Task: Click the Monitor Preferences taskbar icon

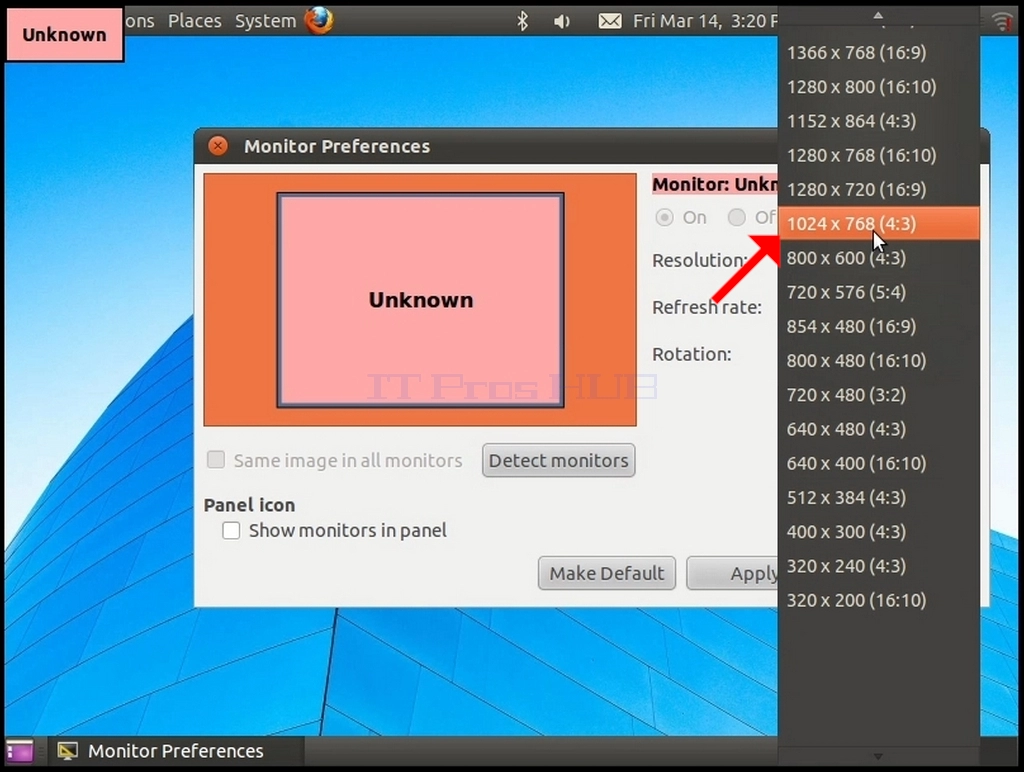Action: pyautogui.click(x=67, y=751)
